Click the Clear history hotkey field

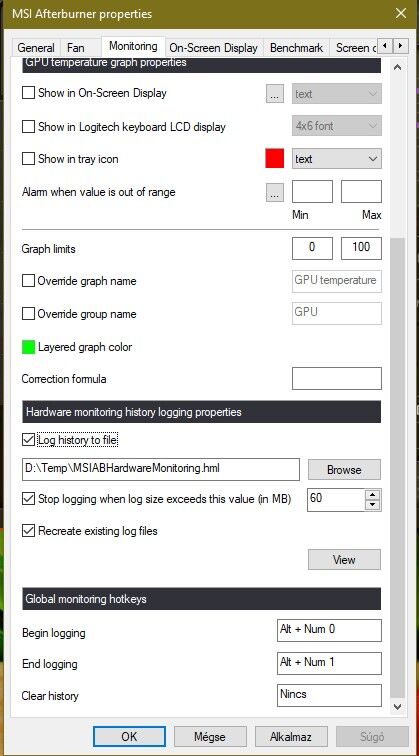click(329, 695)
